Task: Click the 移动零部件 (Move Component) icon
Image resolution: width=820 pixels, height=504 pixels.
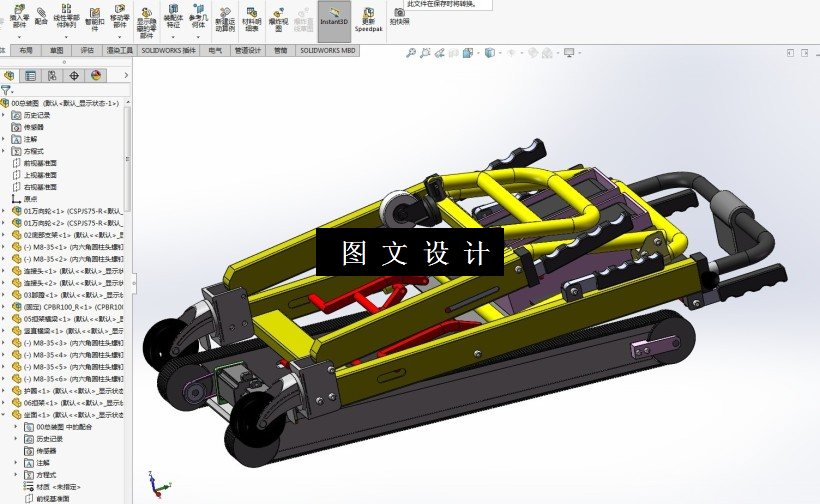Action: coord(120,8)
